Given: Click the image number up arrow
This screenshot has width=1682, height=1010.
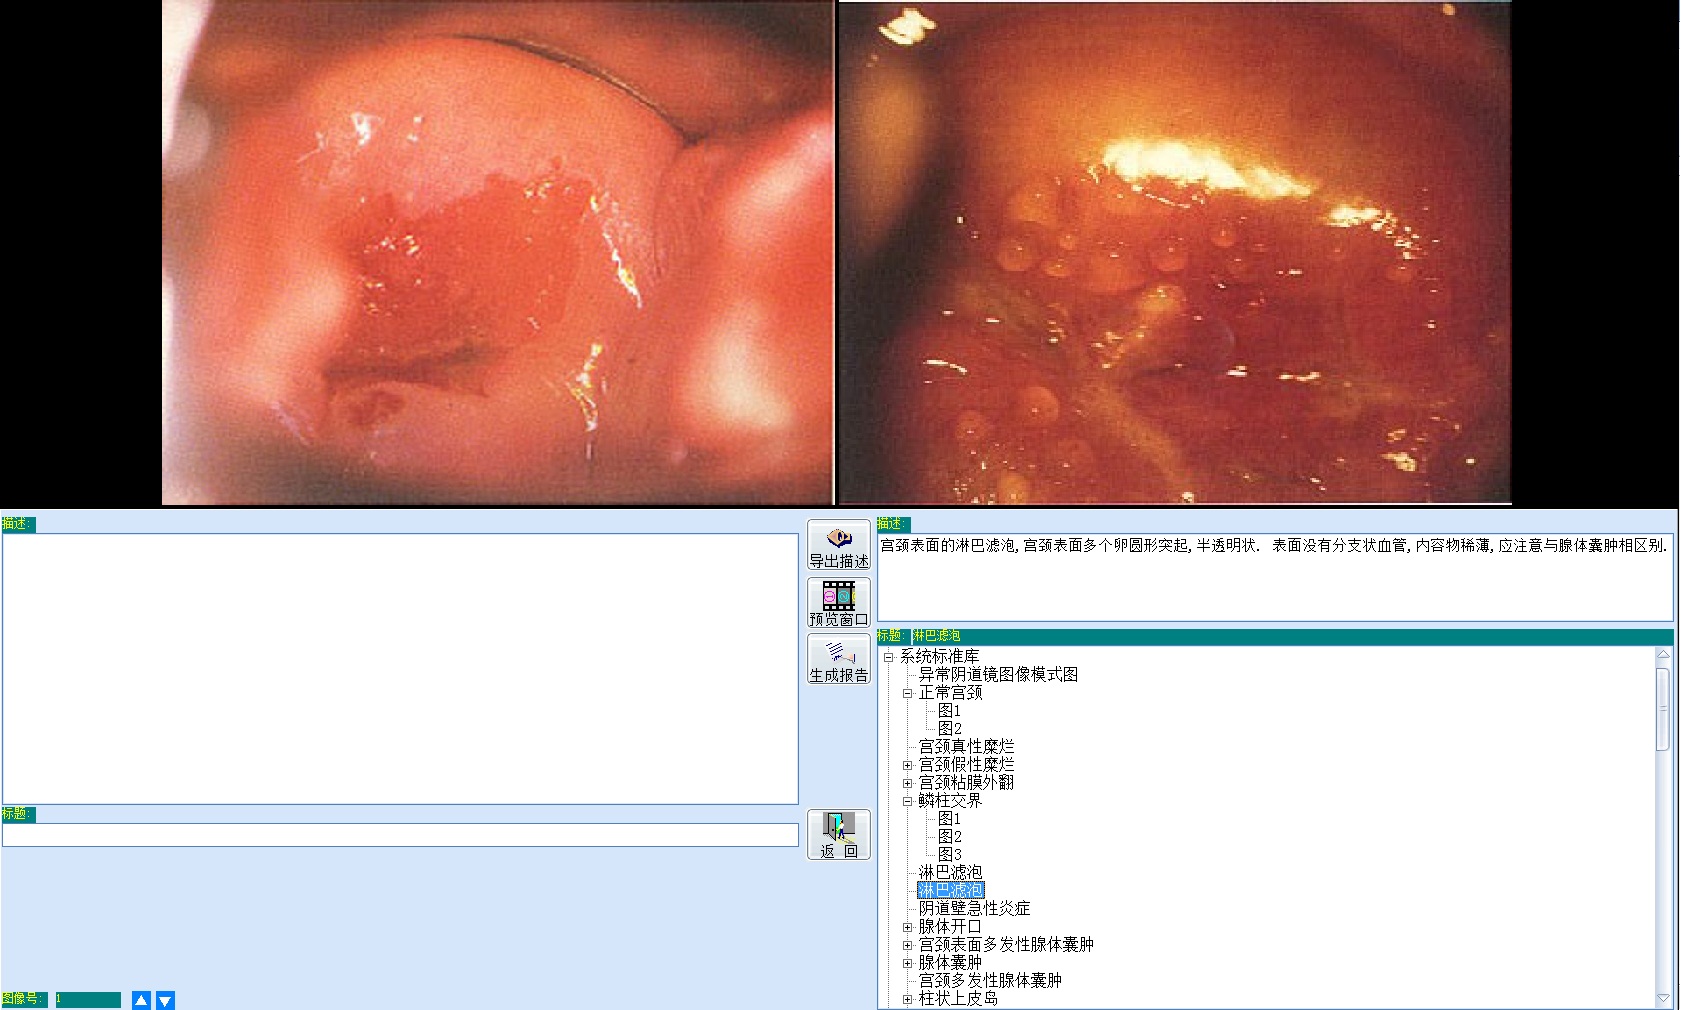Looking at the screenshot, I should (x=141, y=1000).
